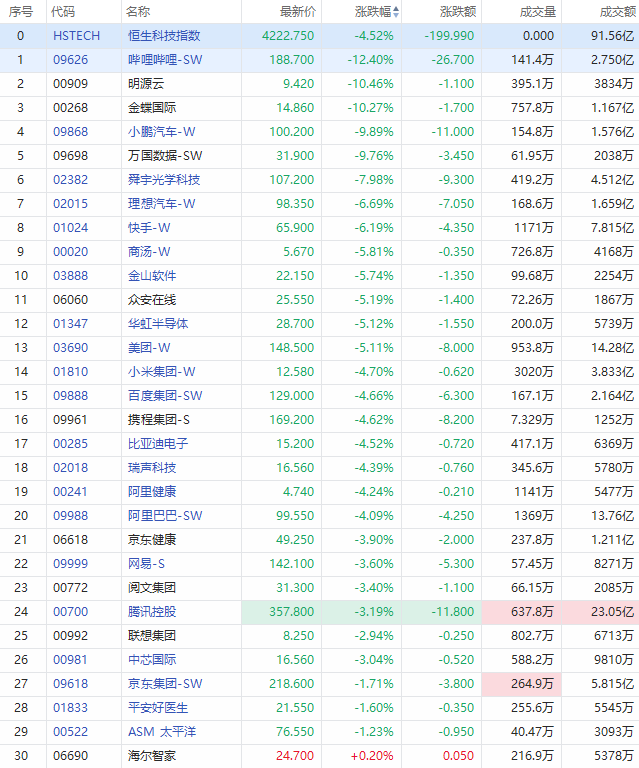Open 平安好医生 stock
The height and width of the screenshot is (768, 639).
coord(158,708)
